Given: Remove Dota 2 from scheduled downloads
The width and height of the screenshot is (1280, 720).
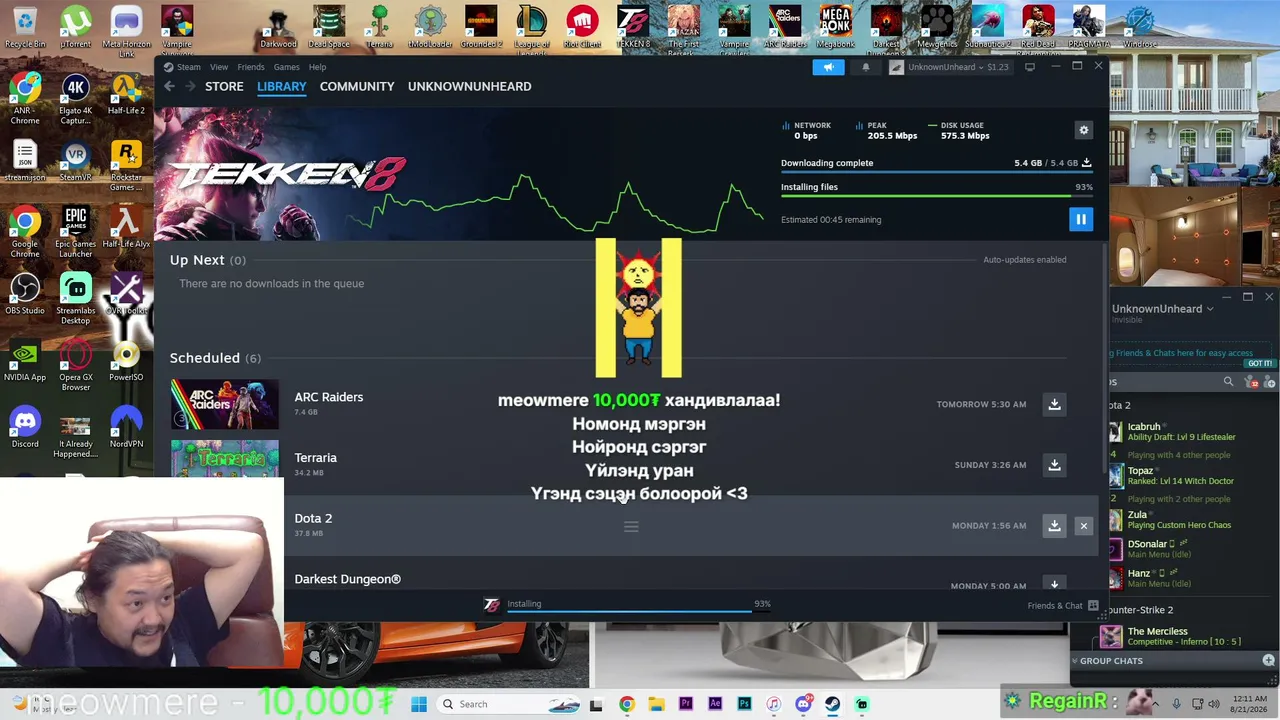Looking at the screenshot, I should pos(1083,525).
